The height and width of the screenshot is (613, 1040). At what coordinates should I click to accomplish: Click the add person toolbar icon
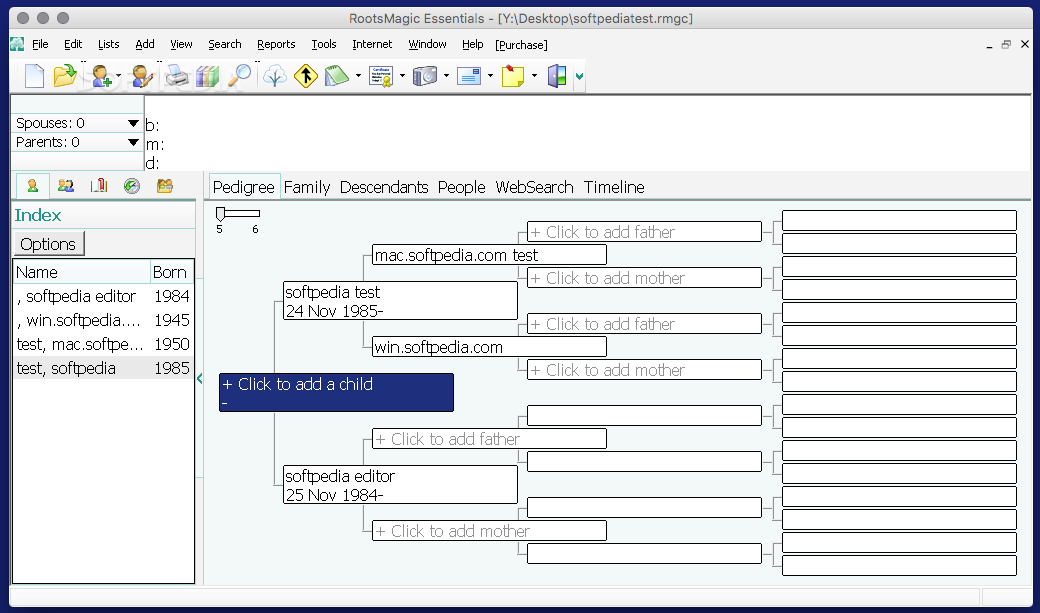tap(101, 76)
